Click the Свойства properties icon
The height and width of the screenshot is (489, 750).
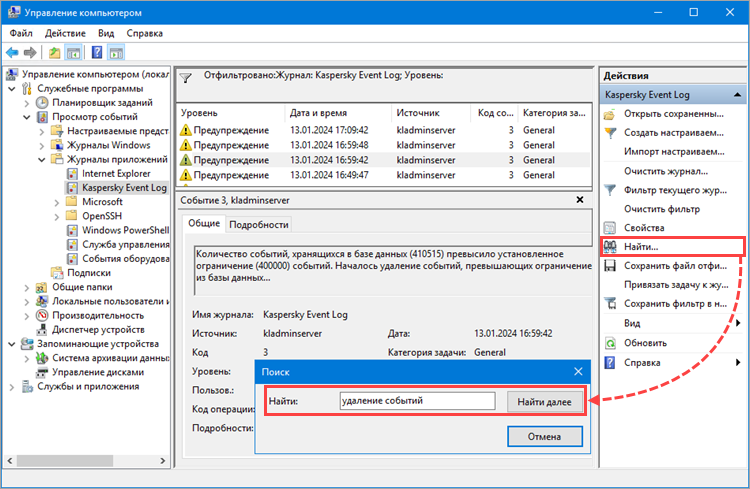[610, 228]
